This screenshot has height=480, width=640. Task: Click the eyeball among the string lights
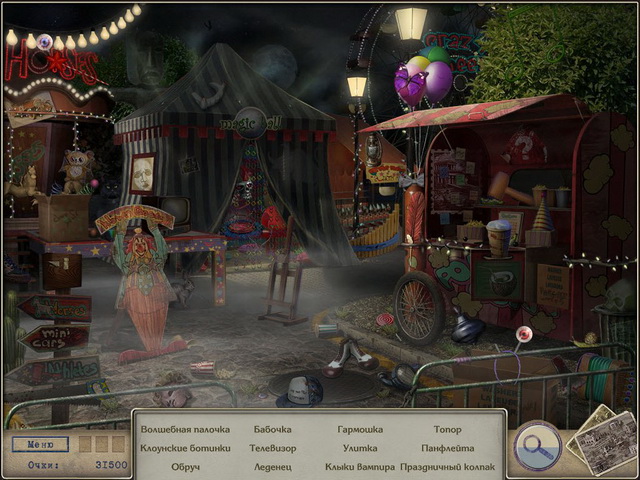44,42
